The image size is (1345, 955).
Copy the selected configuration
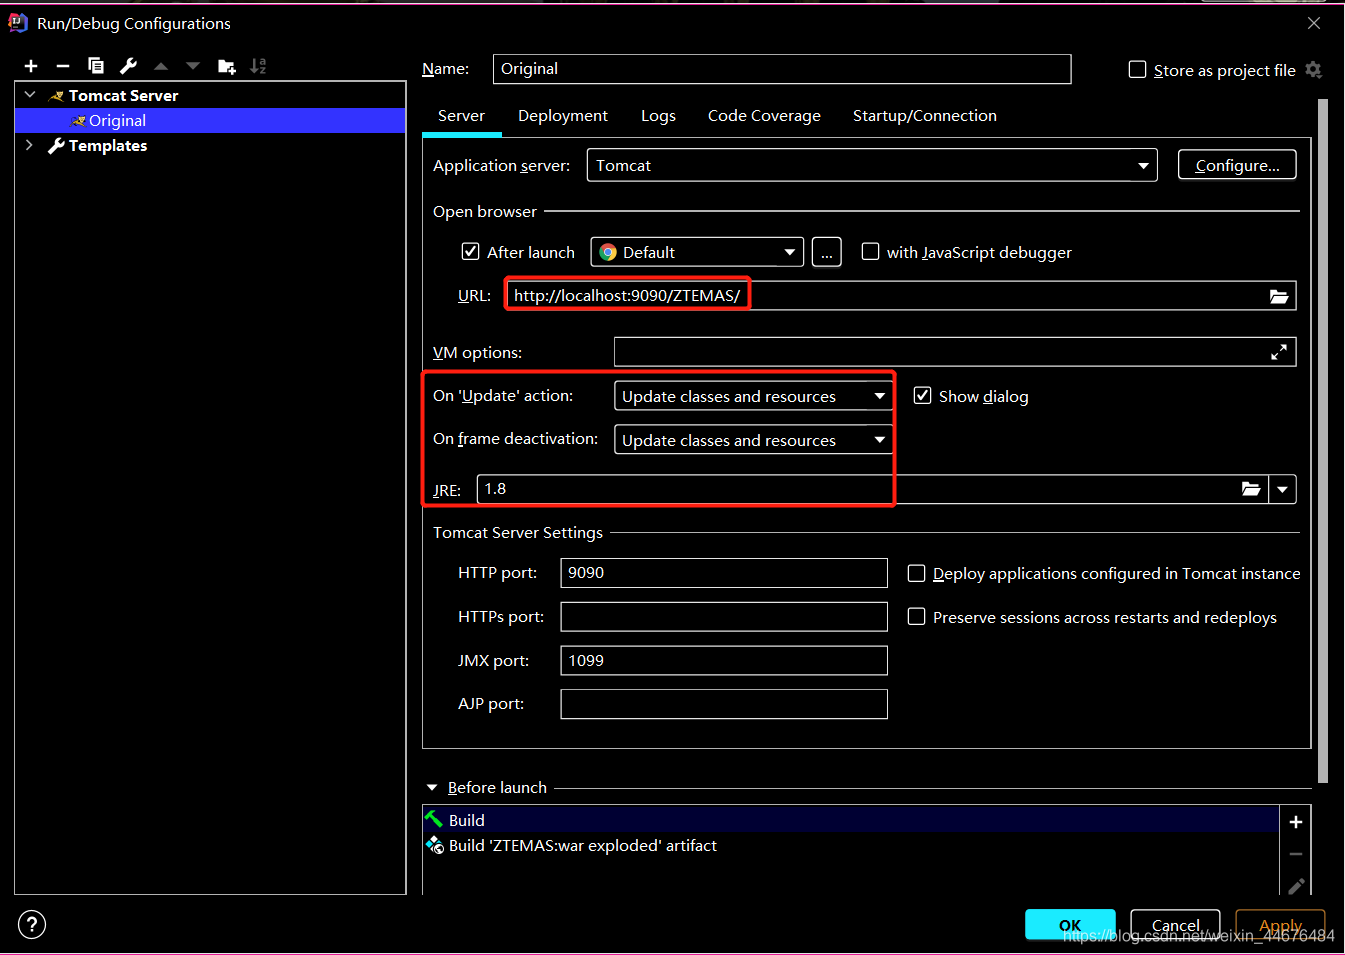tap(96, 66)
